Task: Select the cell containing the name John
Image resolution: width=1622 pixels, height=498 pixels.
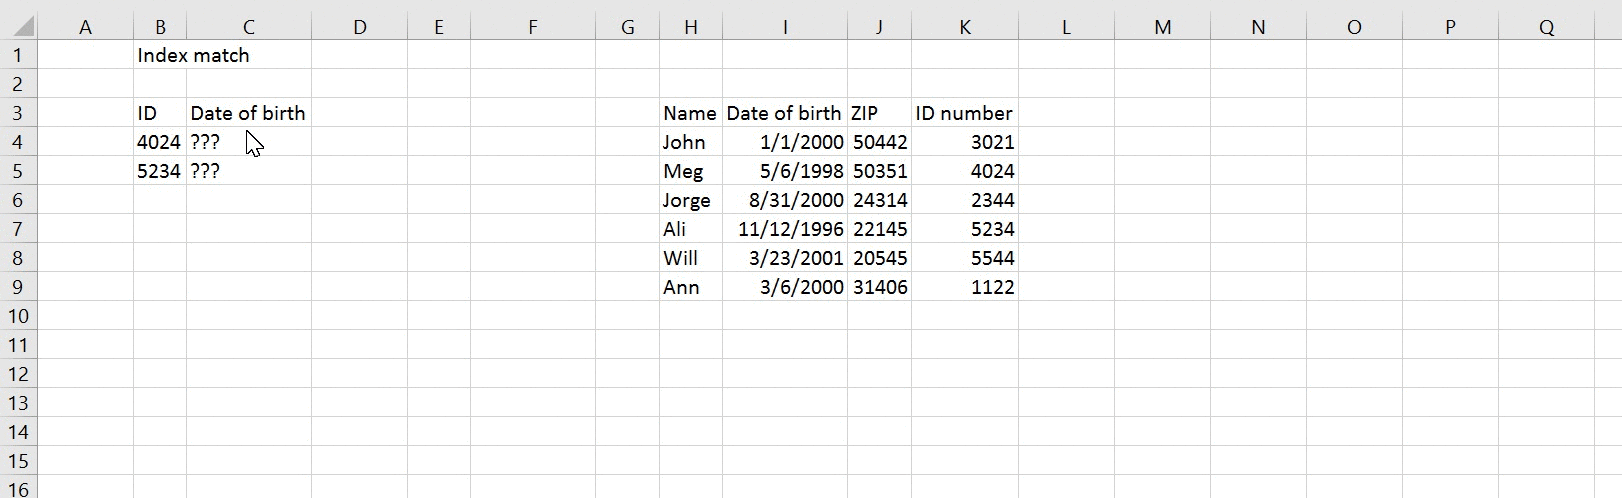Action: click(690, 142)
